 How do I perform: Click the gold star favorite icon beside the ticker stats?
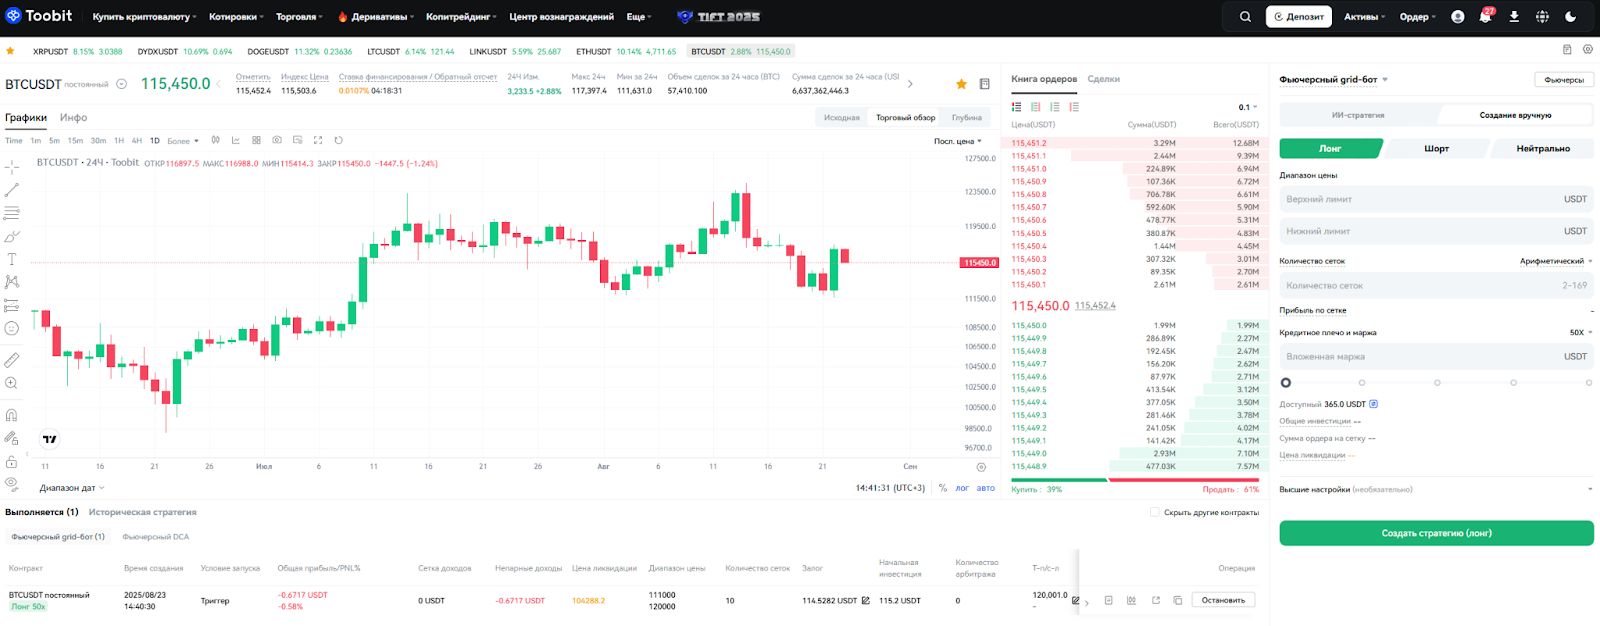pos(961,84)
